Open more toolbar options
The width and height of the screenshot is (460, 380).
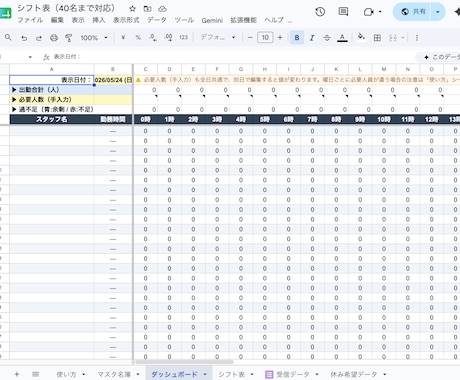click(x=417, y=38)
